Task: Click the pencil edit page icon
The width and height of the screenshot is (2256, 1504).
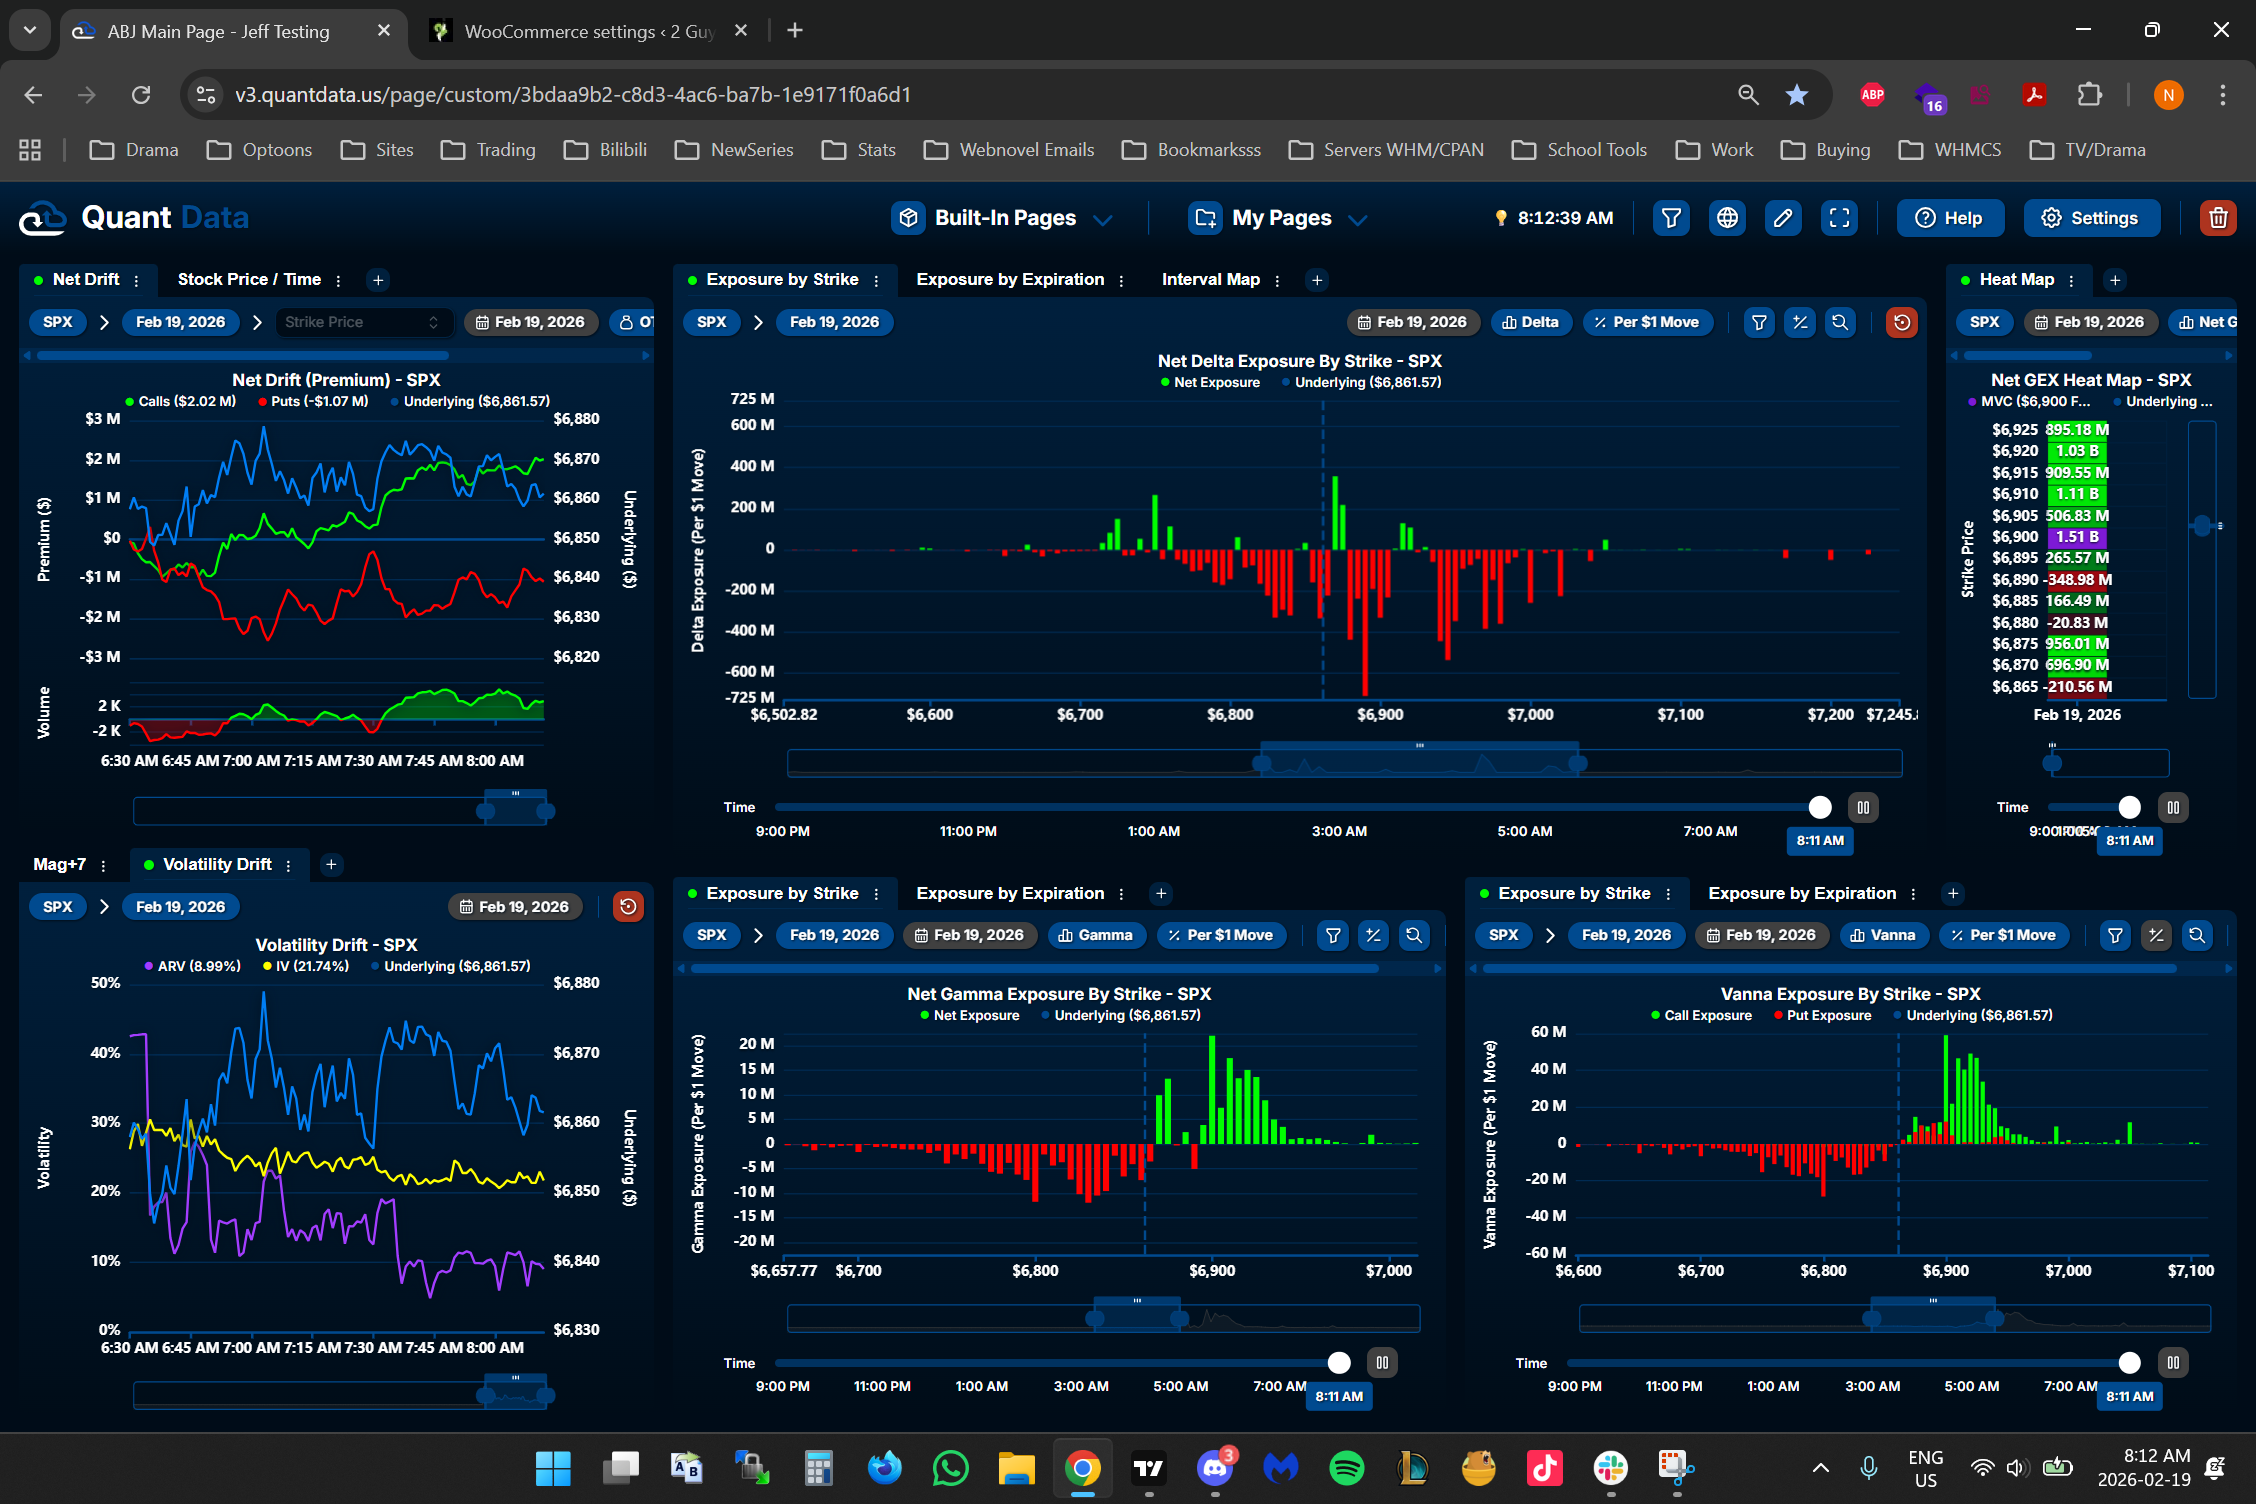Action: click(x=1783, y=218)
